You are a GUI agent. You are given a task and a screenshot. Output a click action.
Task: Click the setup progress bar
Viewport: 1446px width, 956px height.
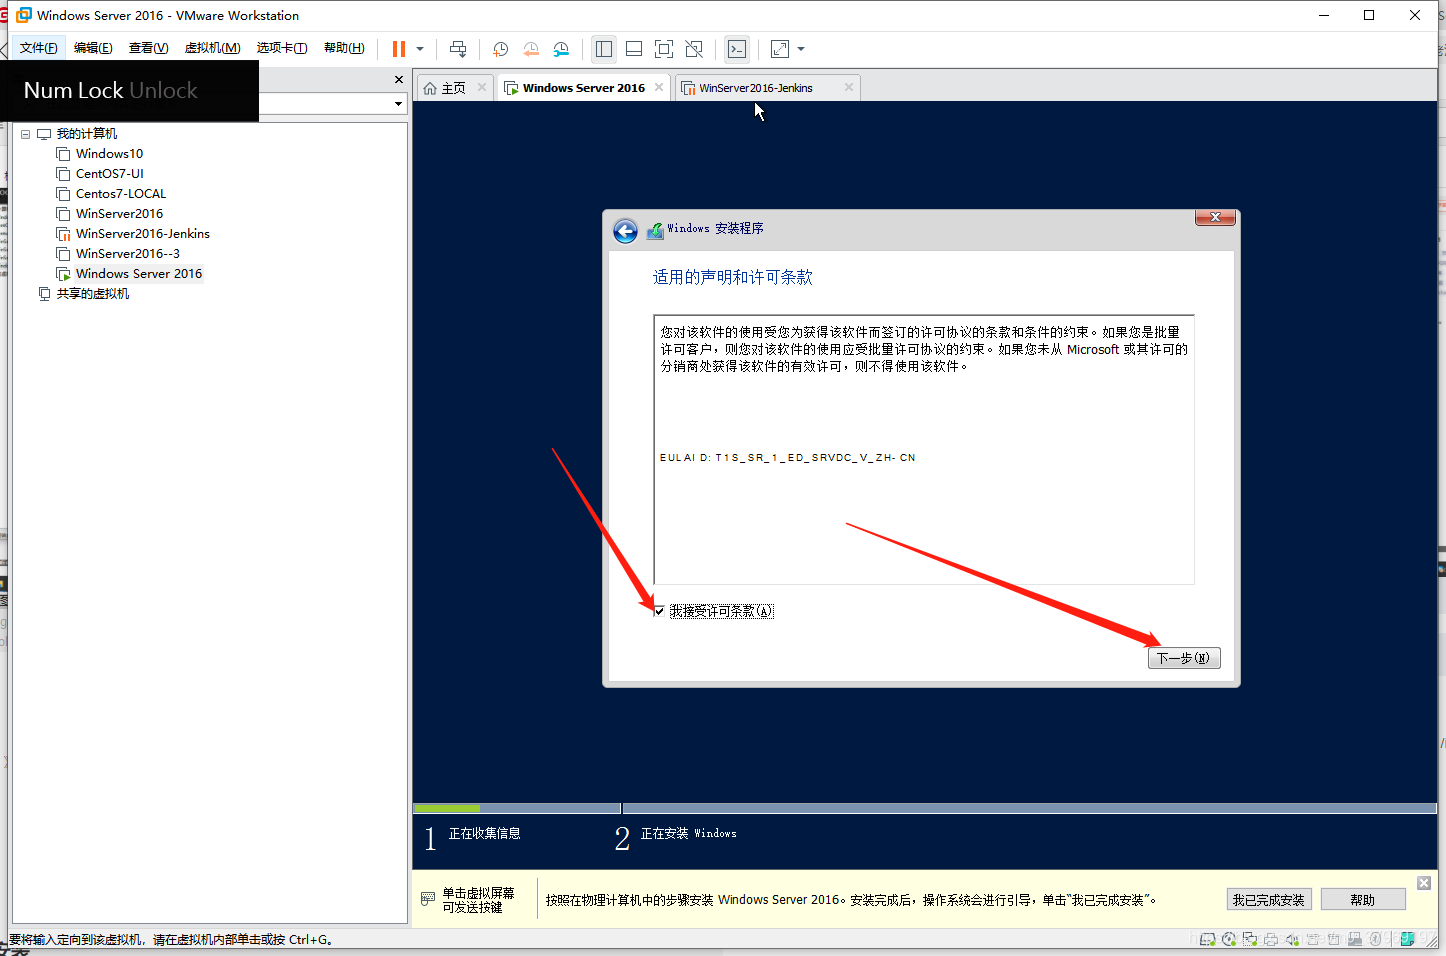[x=924, y=808]
